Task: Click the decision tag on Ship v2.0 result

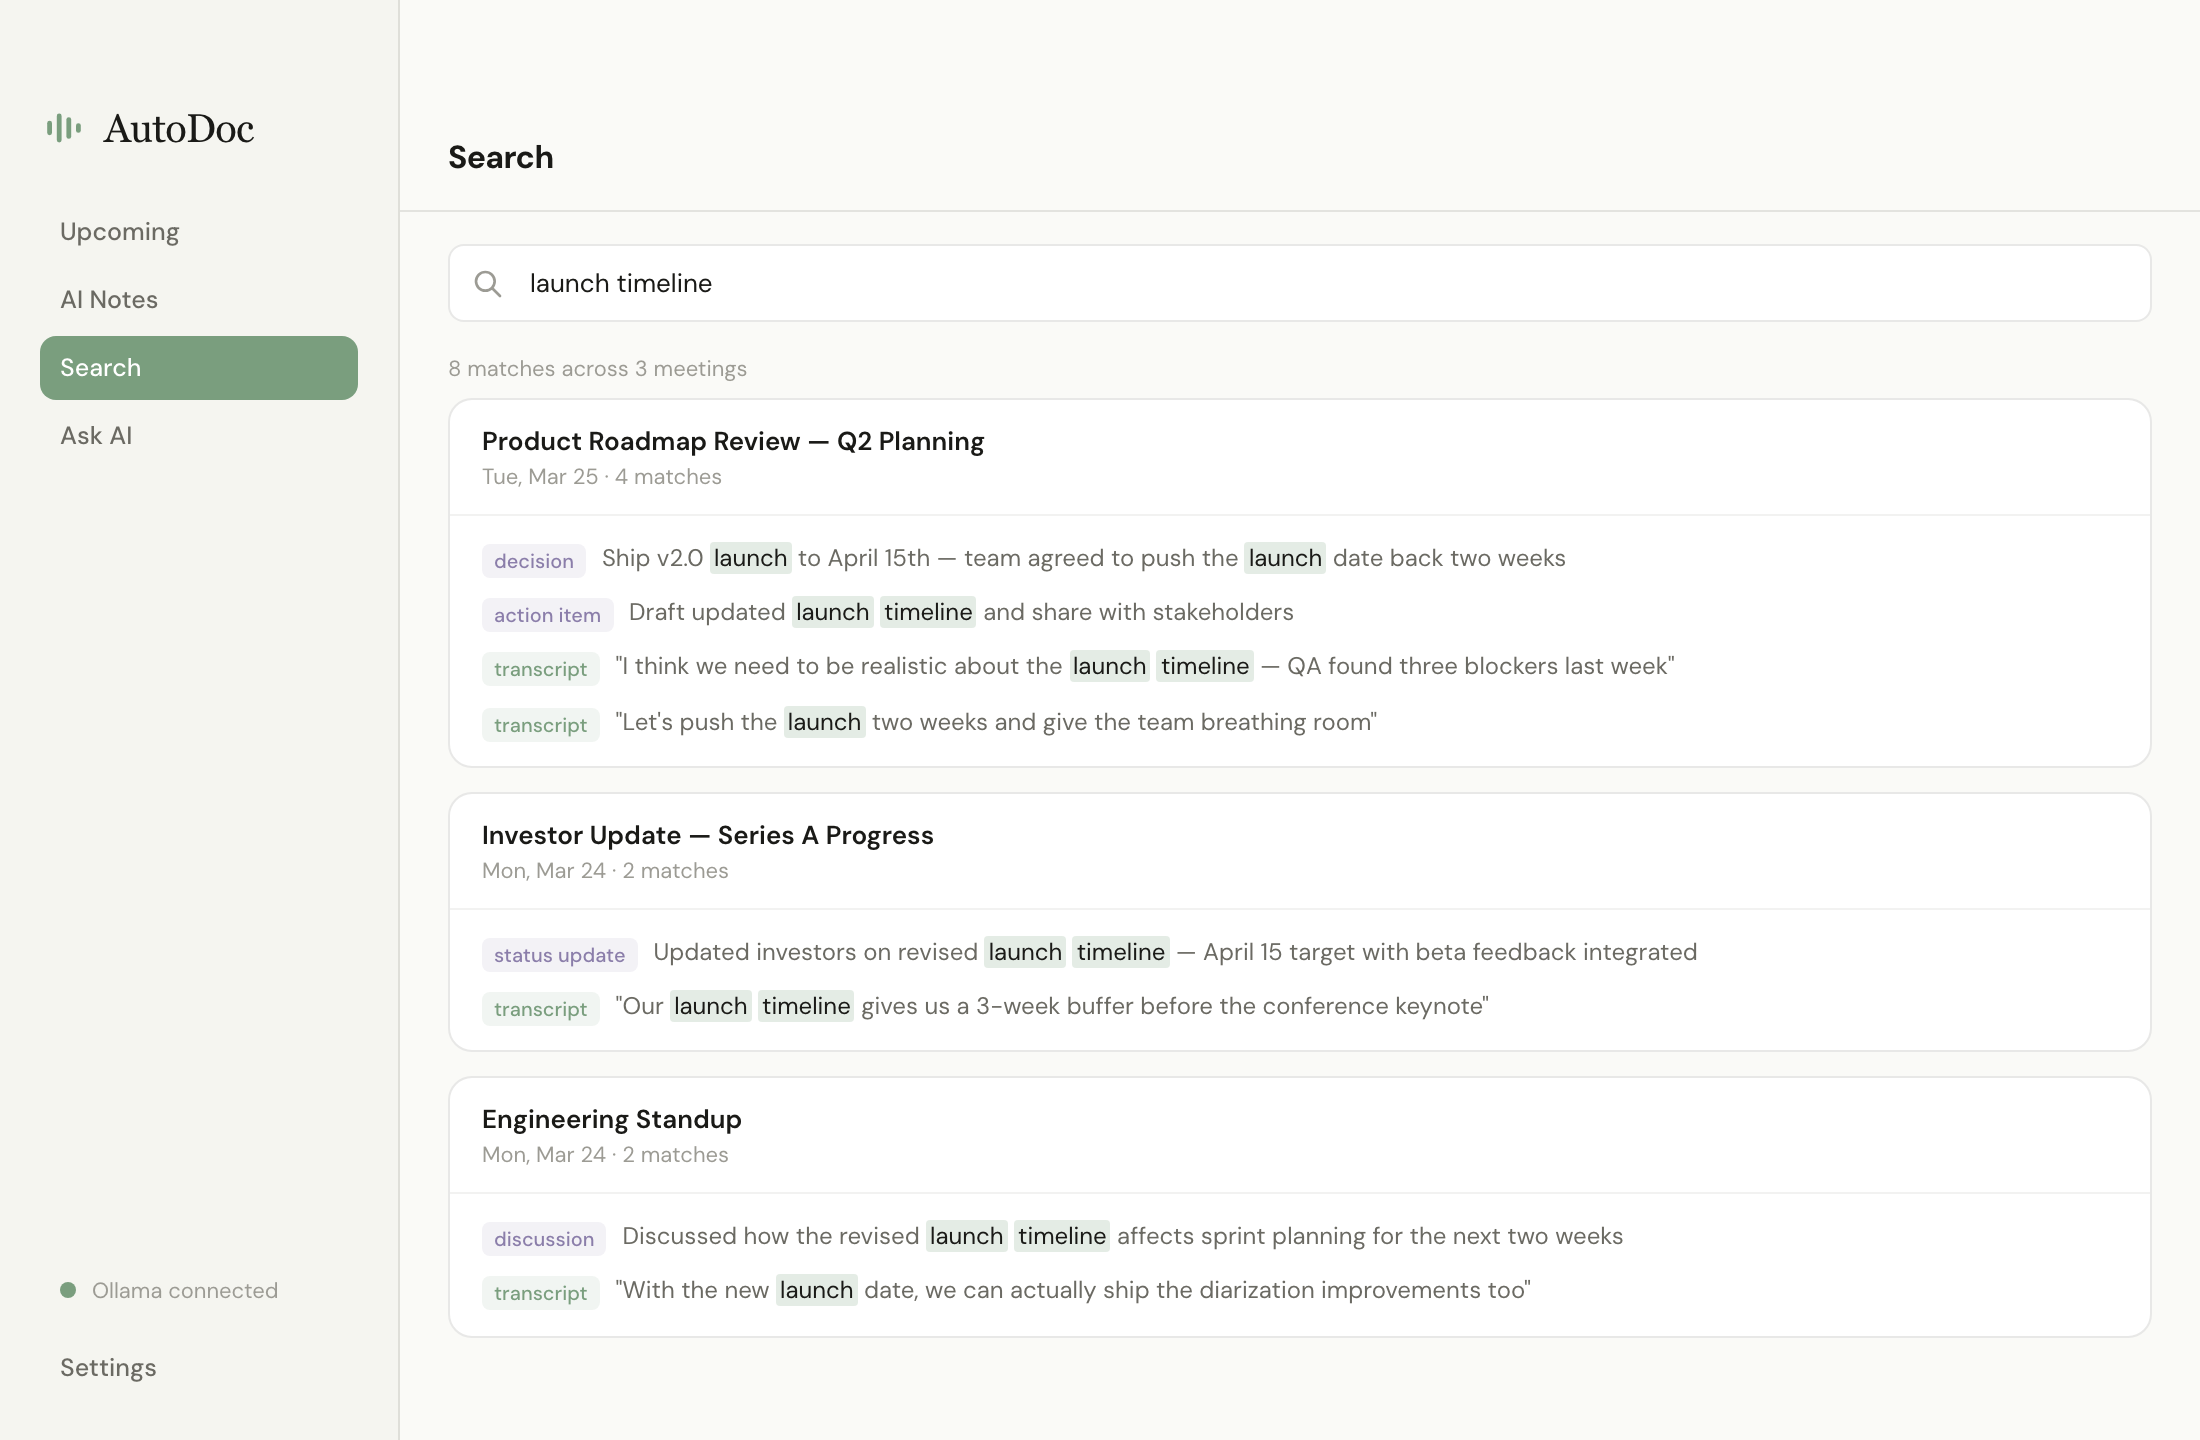Action: (533, 560)
